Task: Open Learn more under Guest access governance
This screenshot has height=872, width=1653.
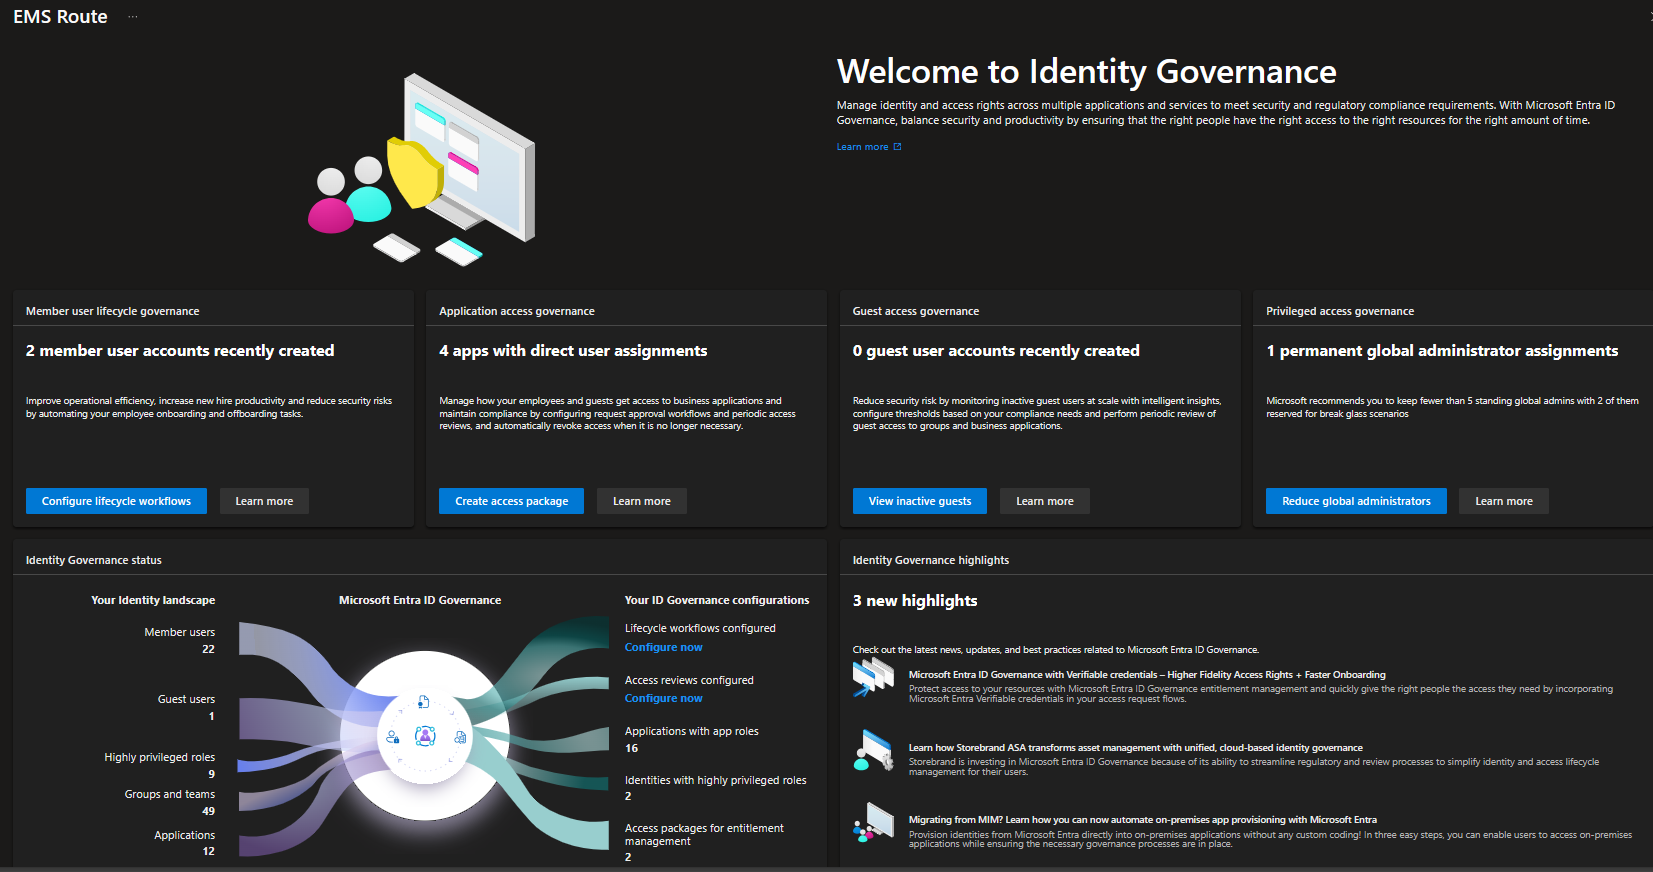Action: 1044,501
